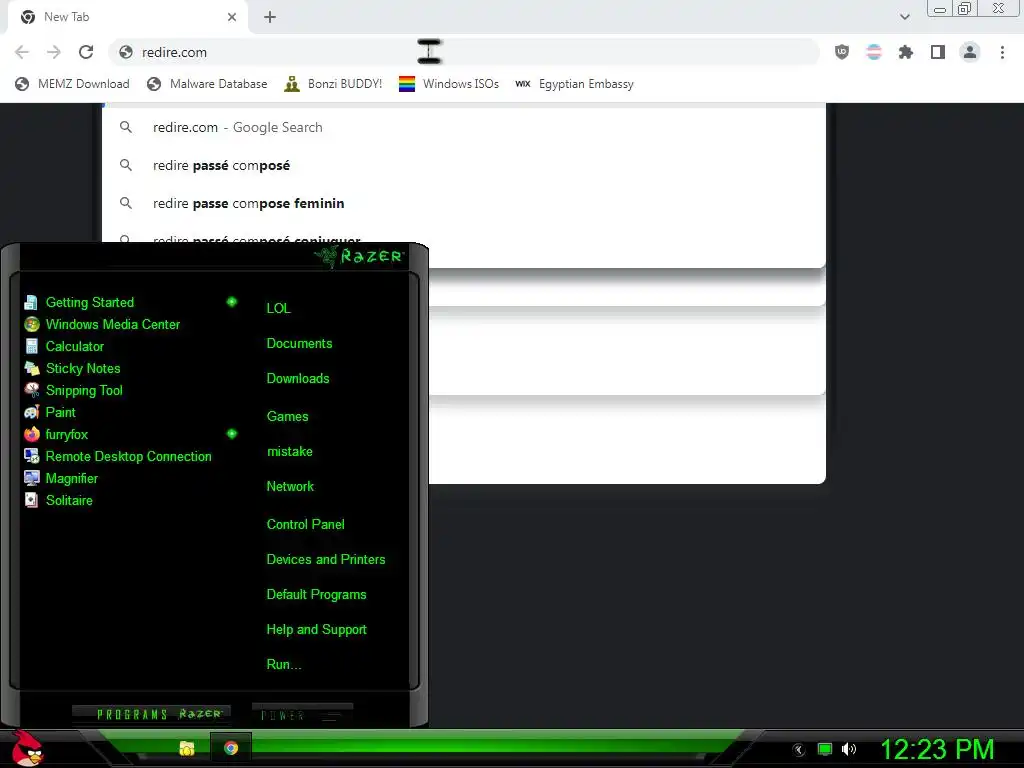Launch furryfox browser entry
This screenshot has width=1024, height=768.
click(x=66, y=434)
